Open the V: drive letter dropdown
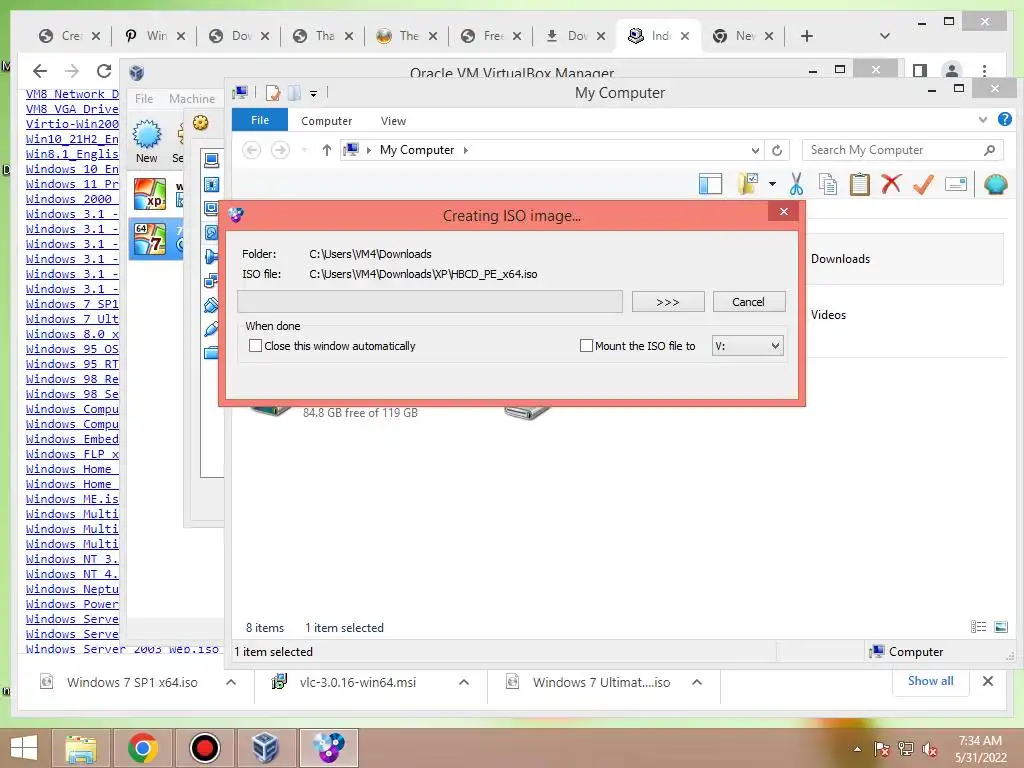The image size is (1024, 768). click(747, 345)
